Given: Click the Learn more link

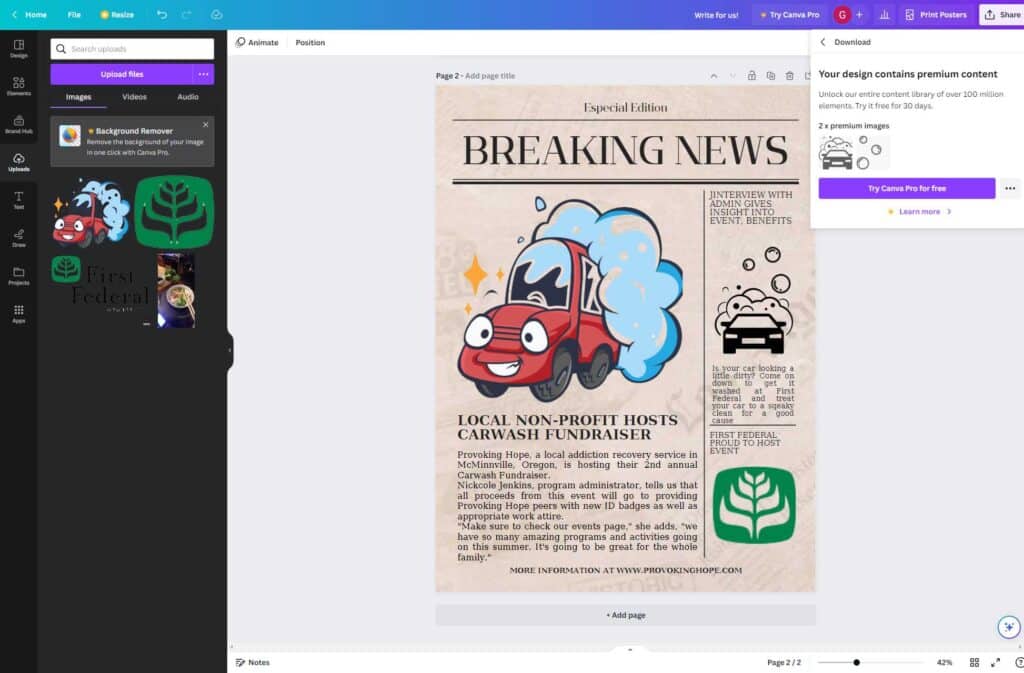Looking at the screenshot, I should (919, 212).
